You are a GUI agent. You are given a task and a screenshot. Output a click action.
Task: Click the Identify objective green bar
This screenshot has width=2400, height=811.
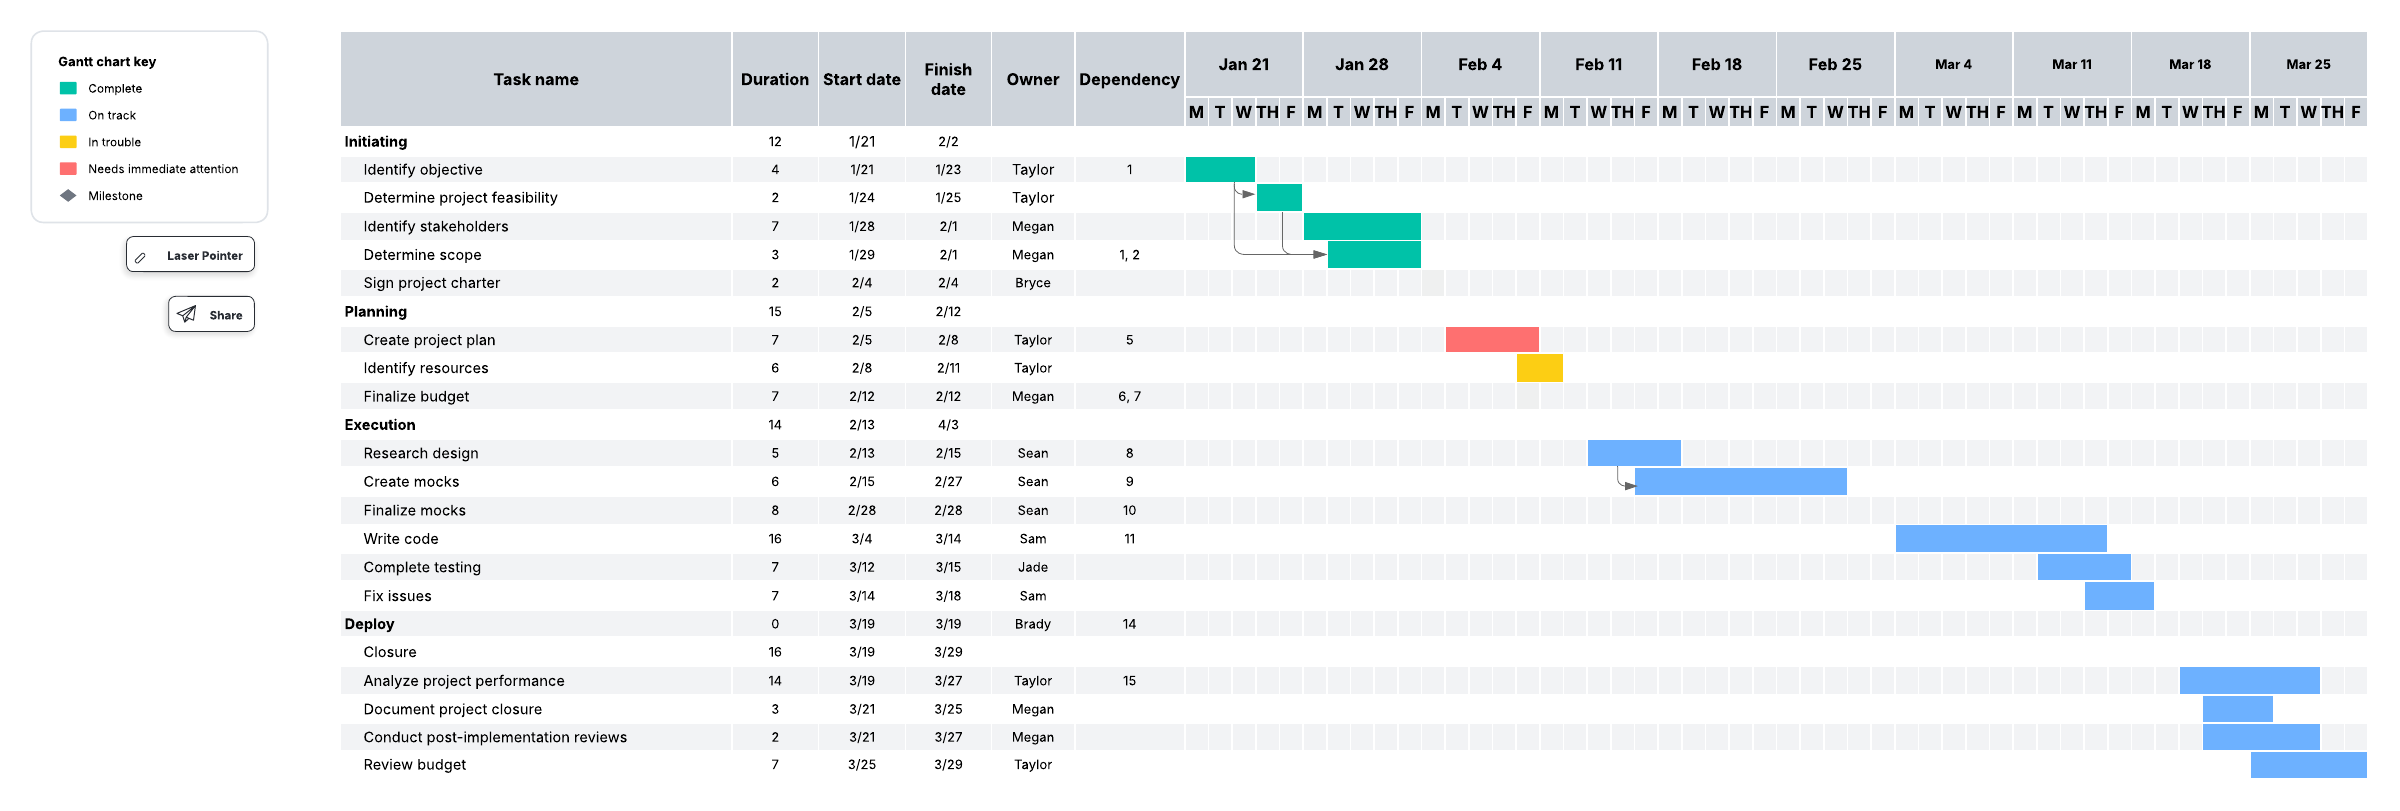1220,170
